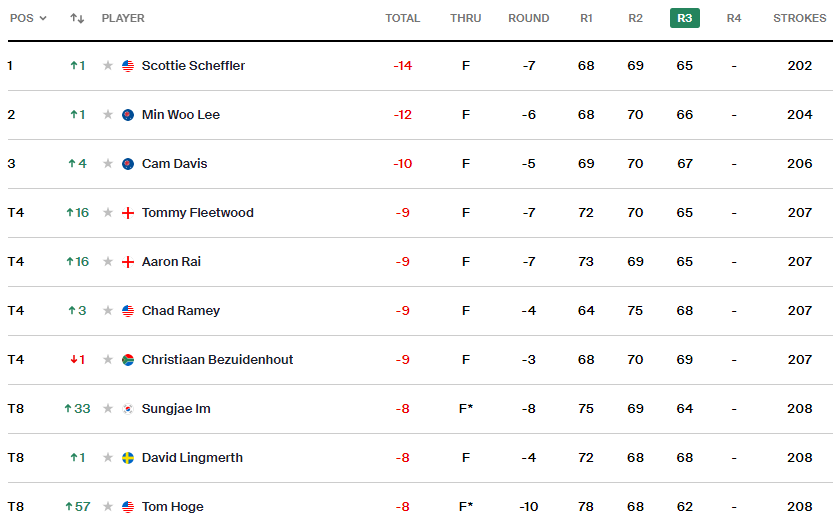Sort by the STROKES column header
The width and height of the screenshot is (833, 530).
pyautogui.click(x=799, y=18)
